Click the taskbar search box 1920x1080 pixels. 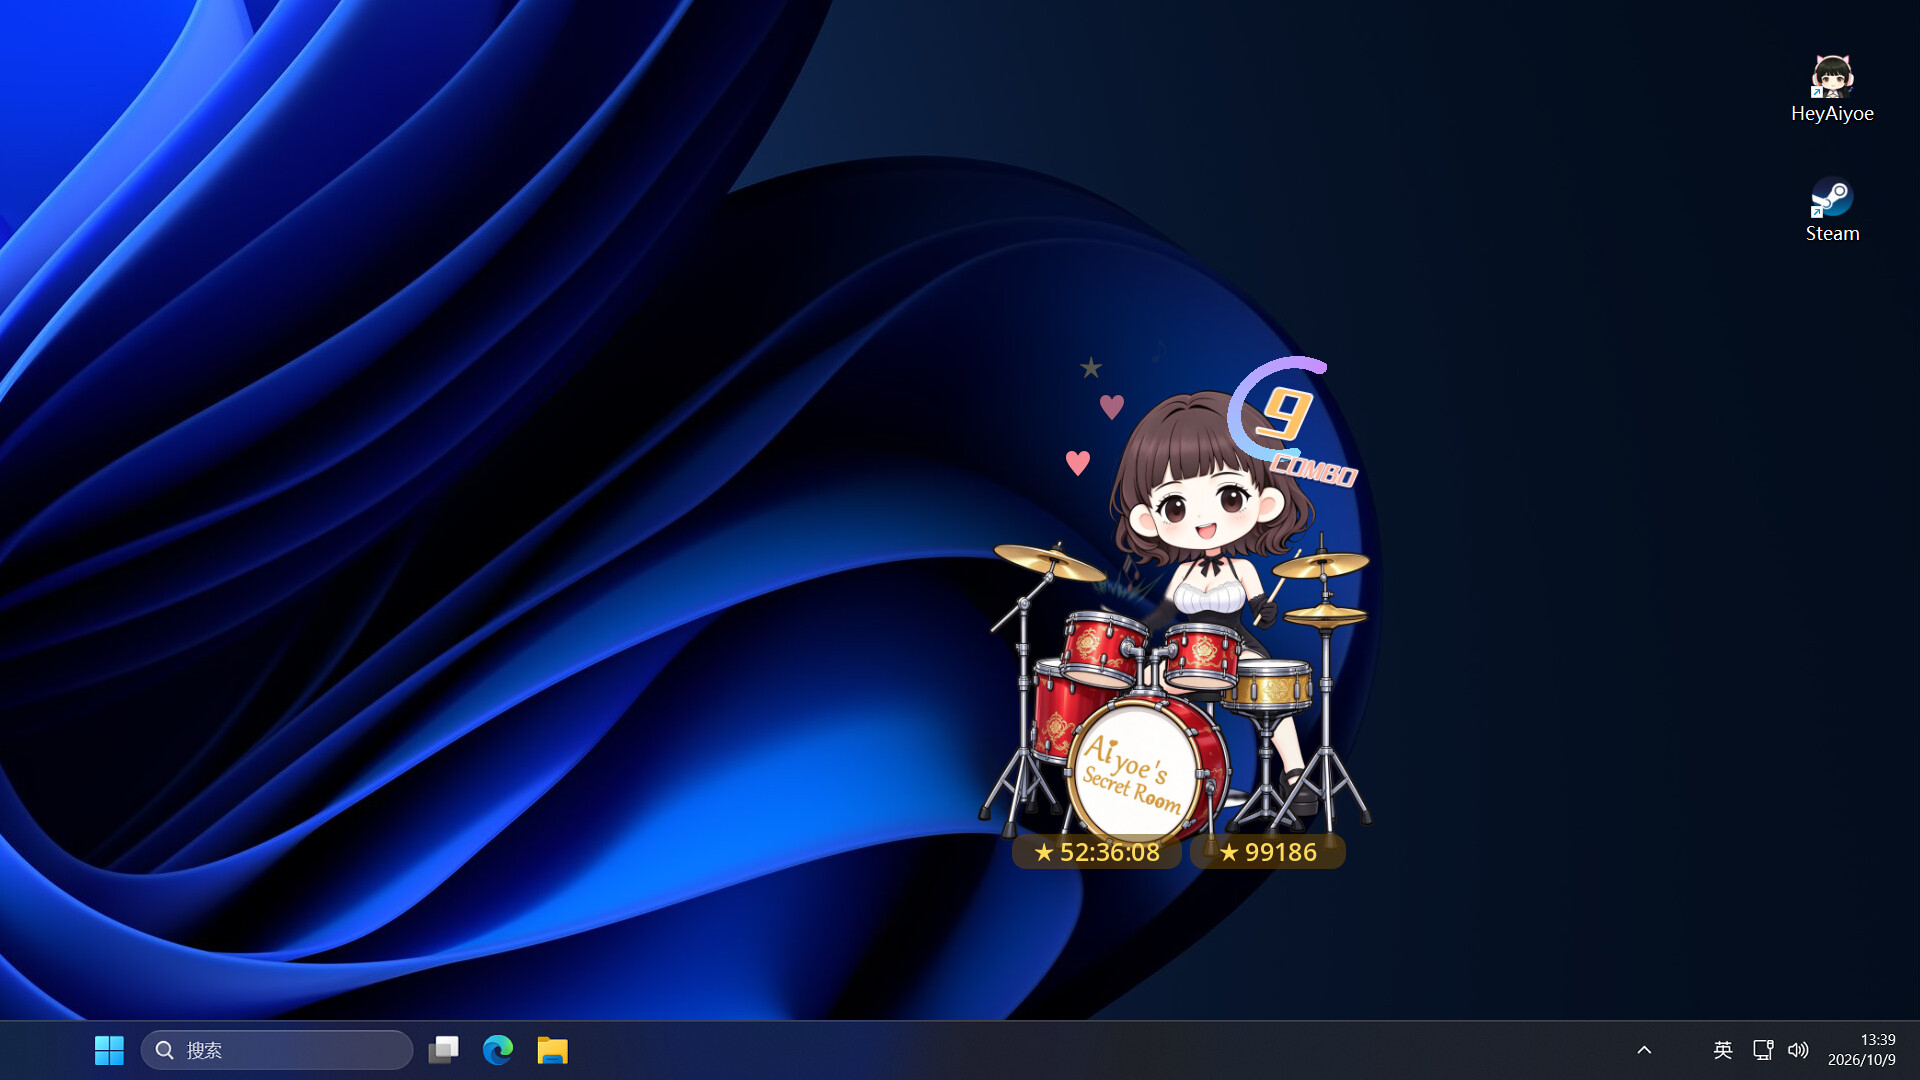277,1050
